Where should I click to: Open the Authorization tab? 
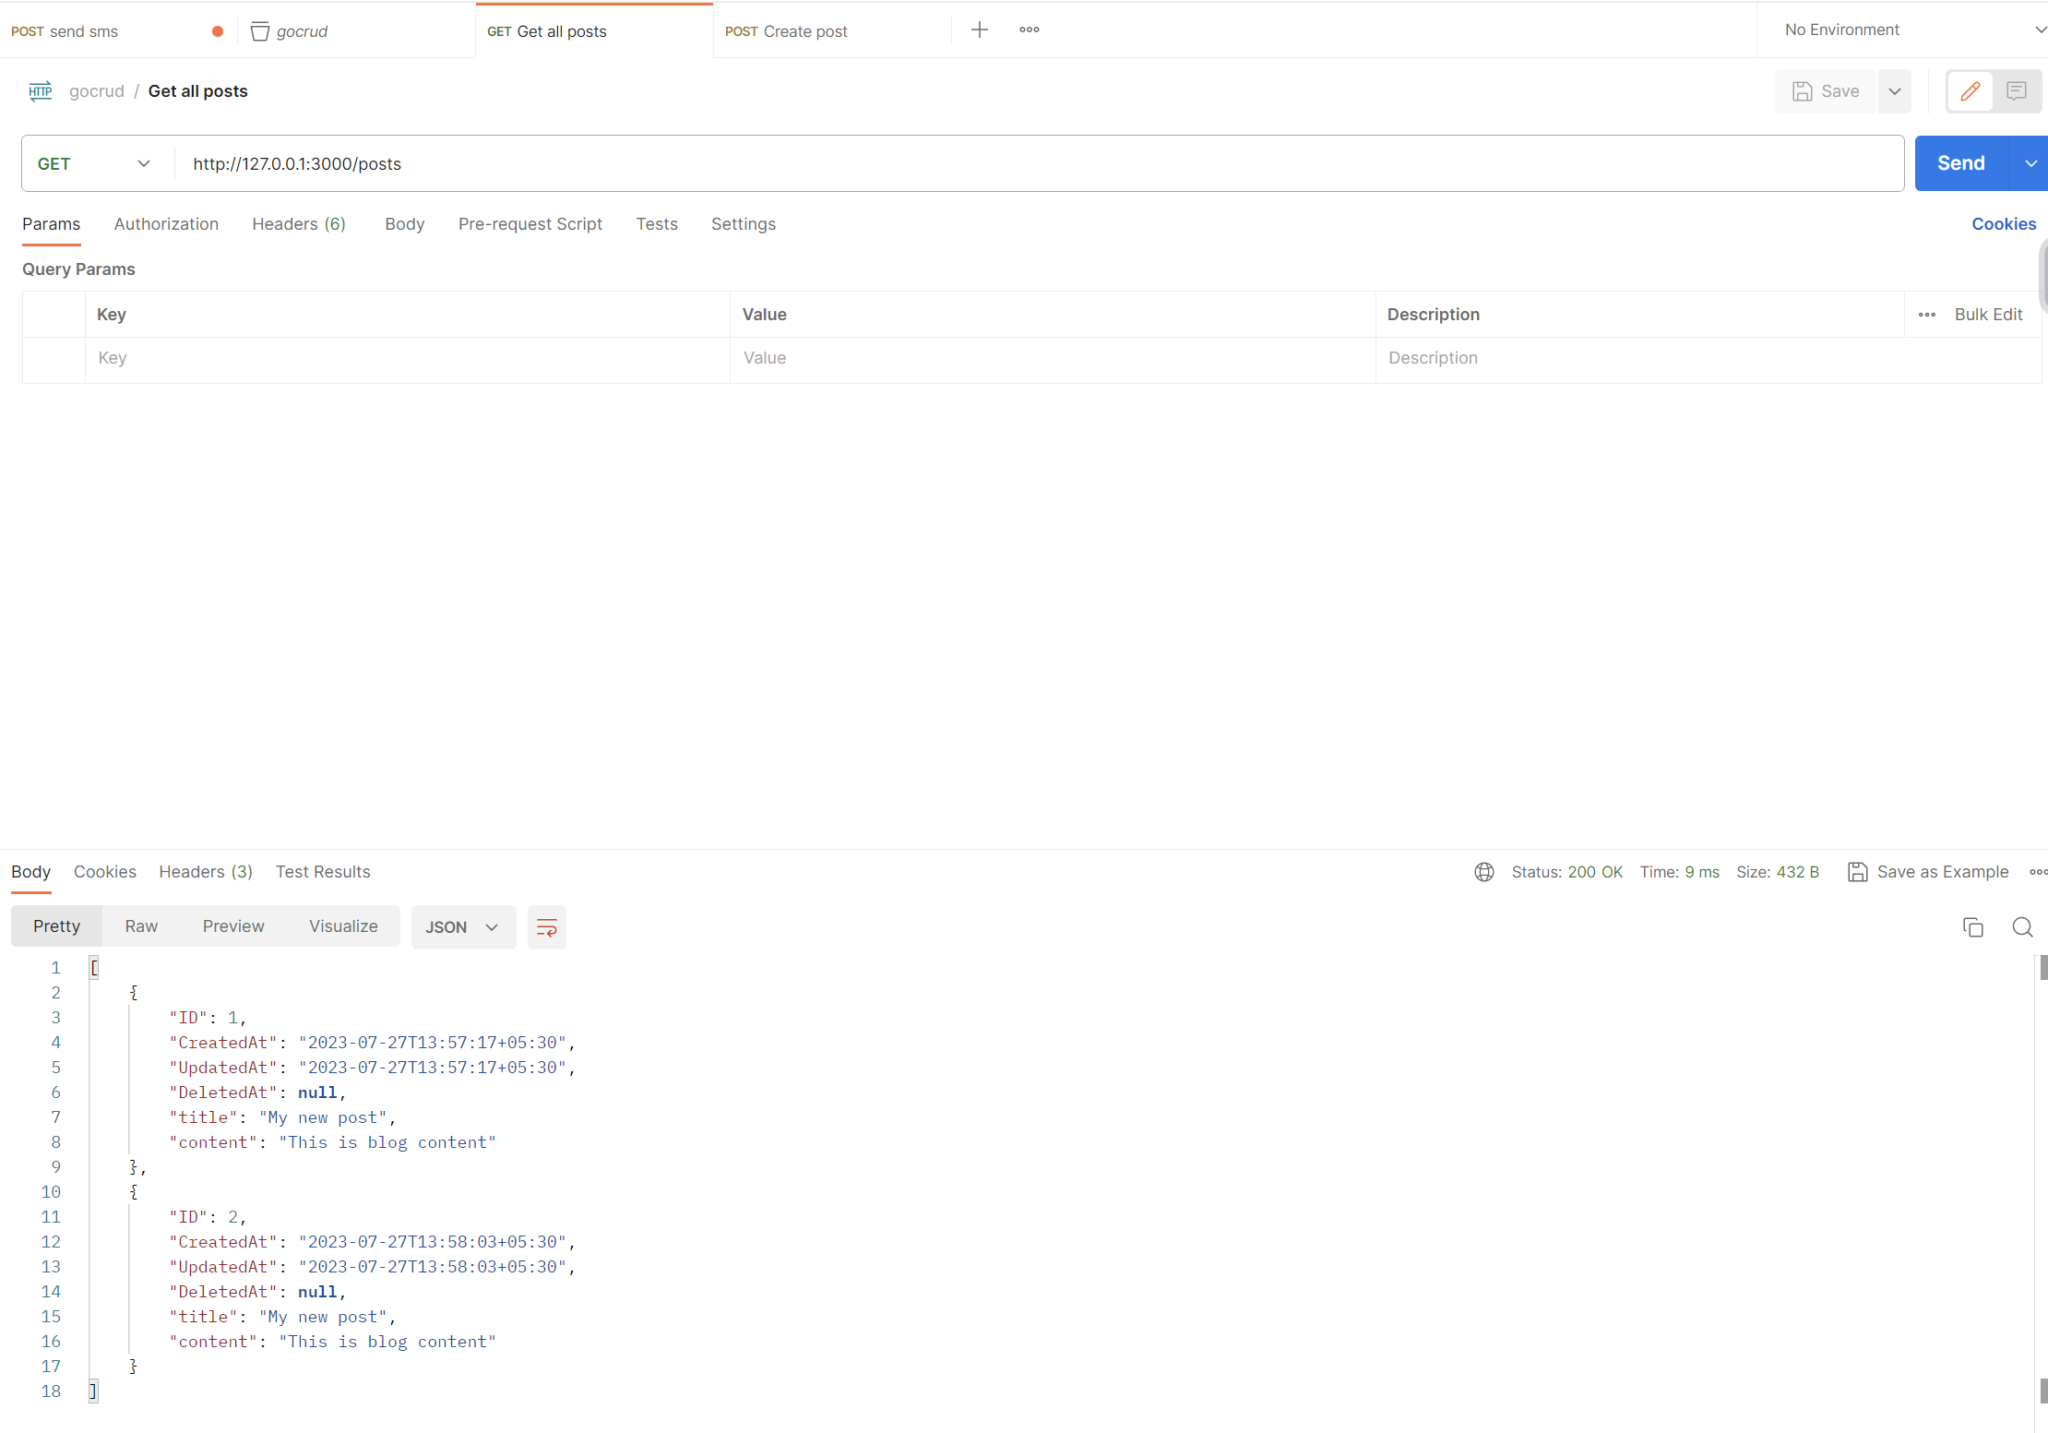click(166, 224)
